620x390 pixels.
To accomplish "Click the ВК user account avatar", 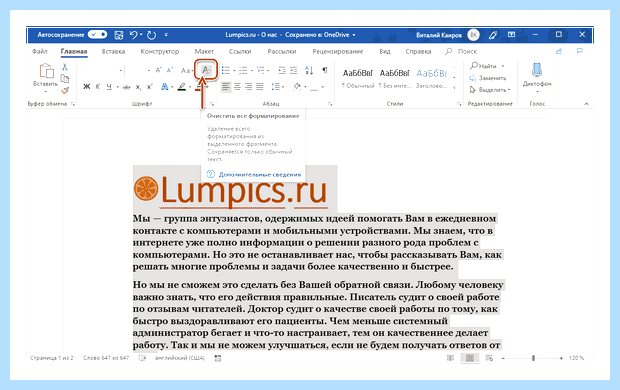I will pyautogui.click(x=473, y=35).
